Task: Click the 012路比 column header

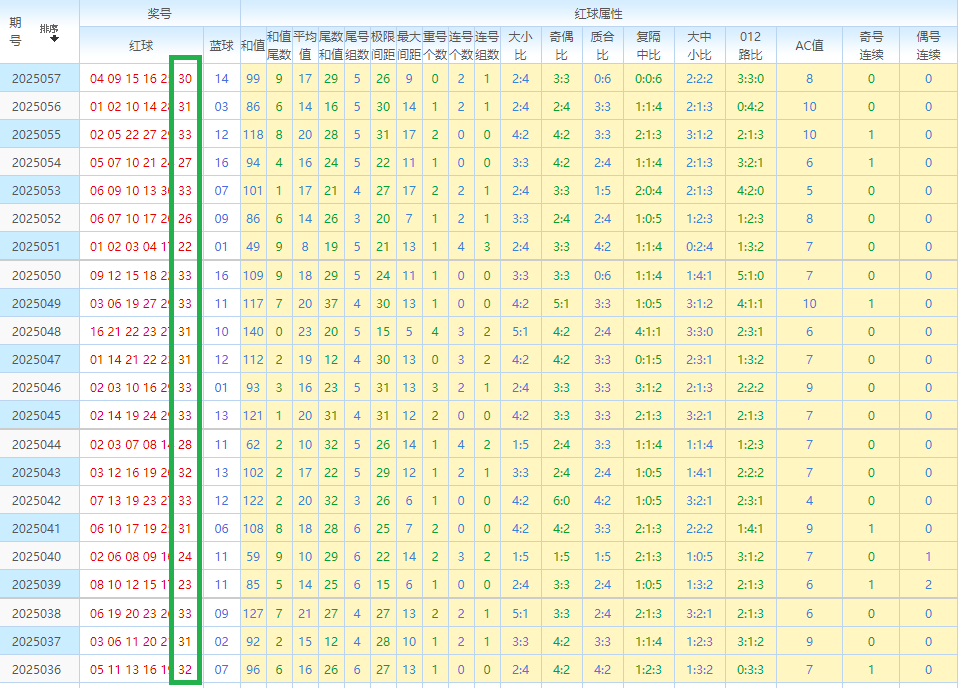Action: coord(750,45)
